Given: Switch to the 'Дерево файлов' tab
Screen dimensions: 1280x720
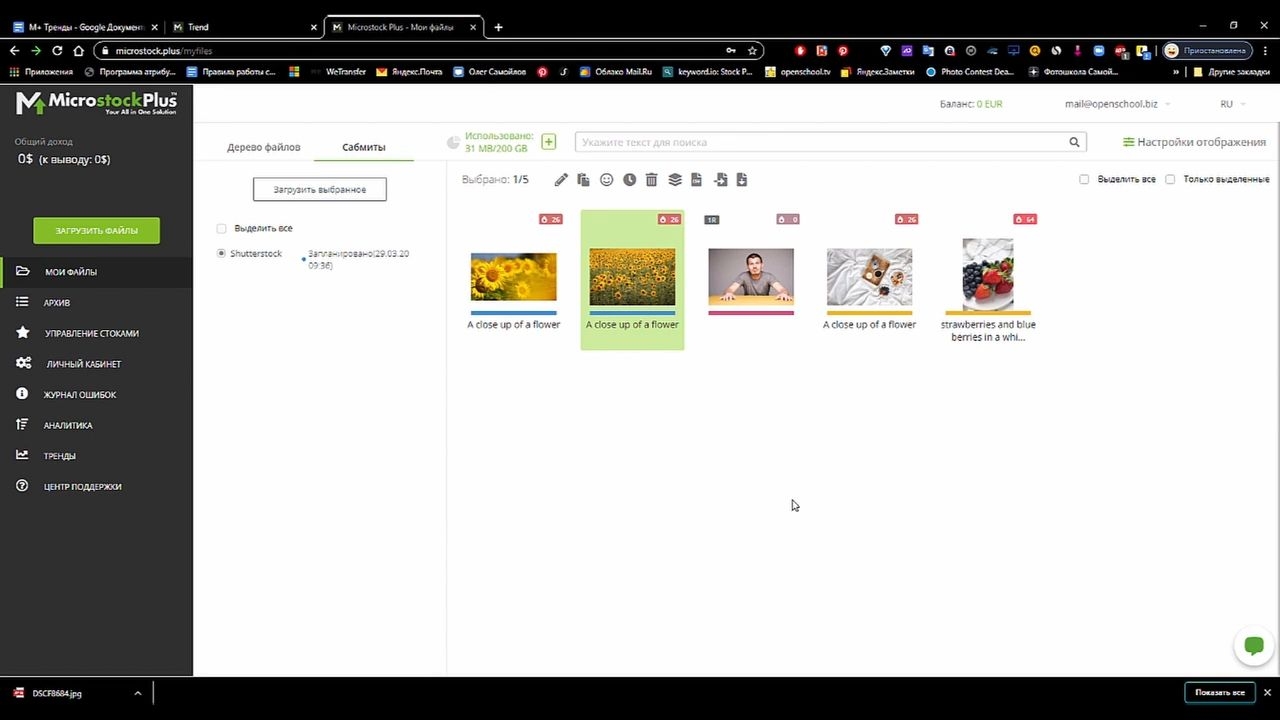Looking at the screenshot, I should tap(263, 147).
